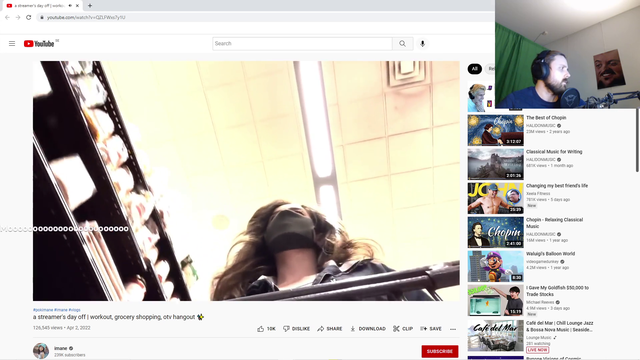This screenshot has width=640, height=360.
Task: Click the title I Gave My Goldfish $50,000
Action: pos(557,291)
